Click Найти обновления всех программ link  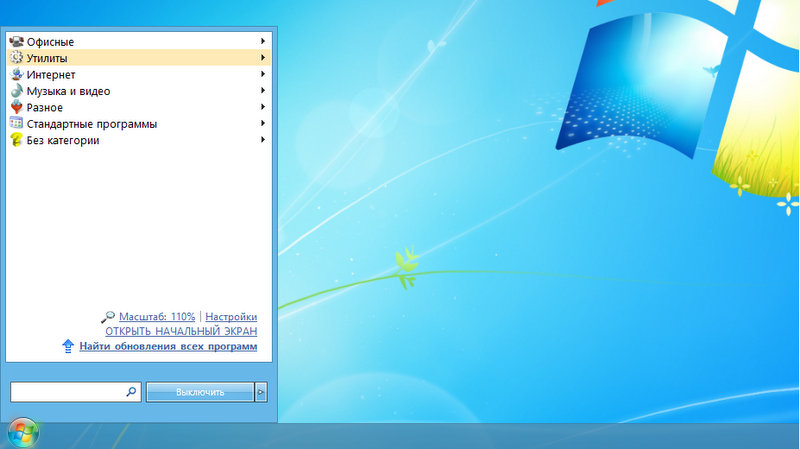pos(168,346)
